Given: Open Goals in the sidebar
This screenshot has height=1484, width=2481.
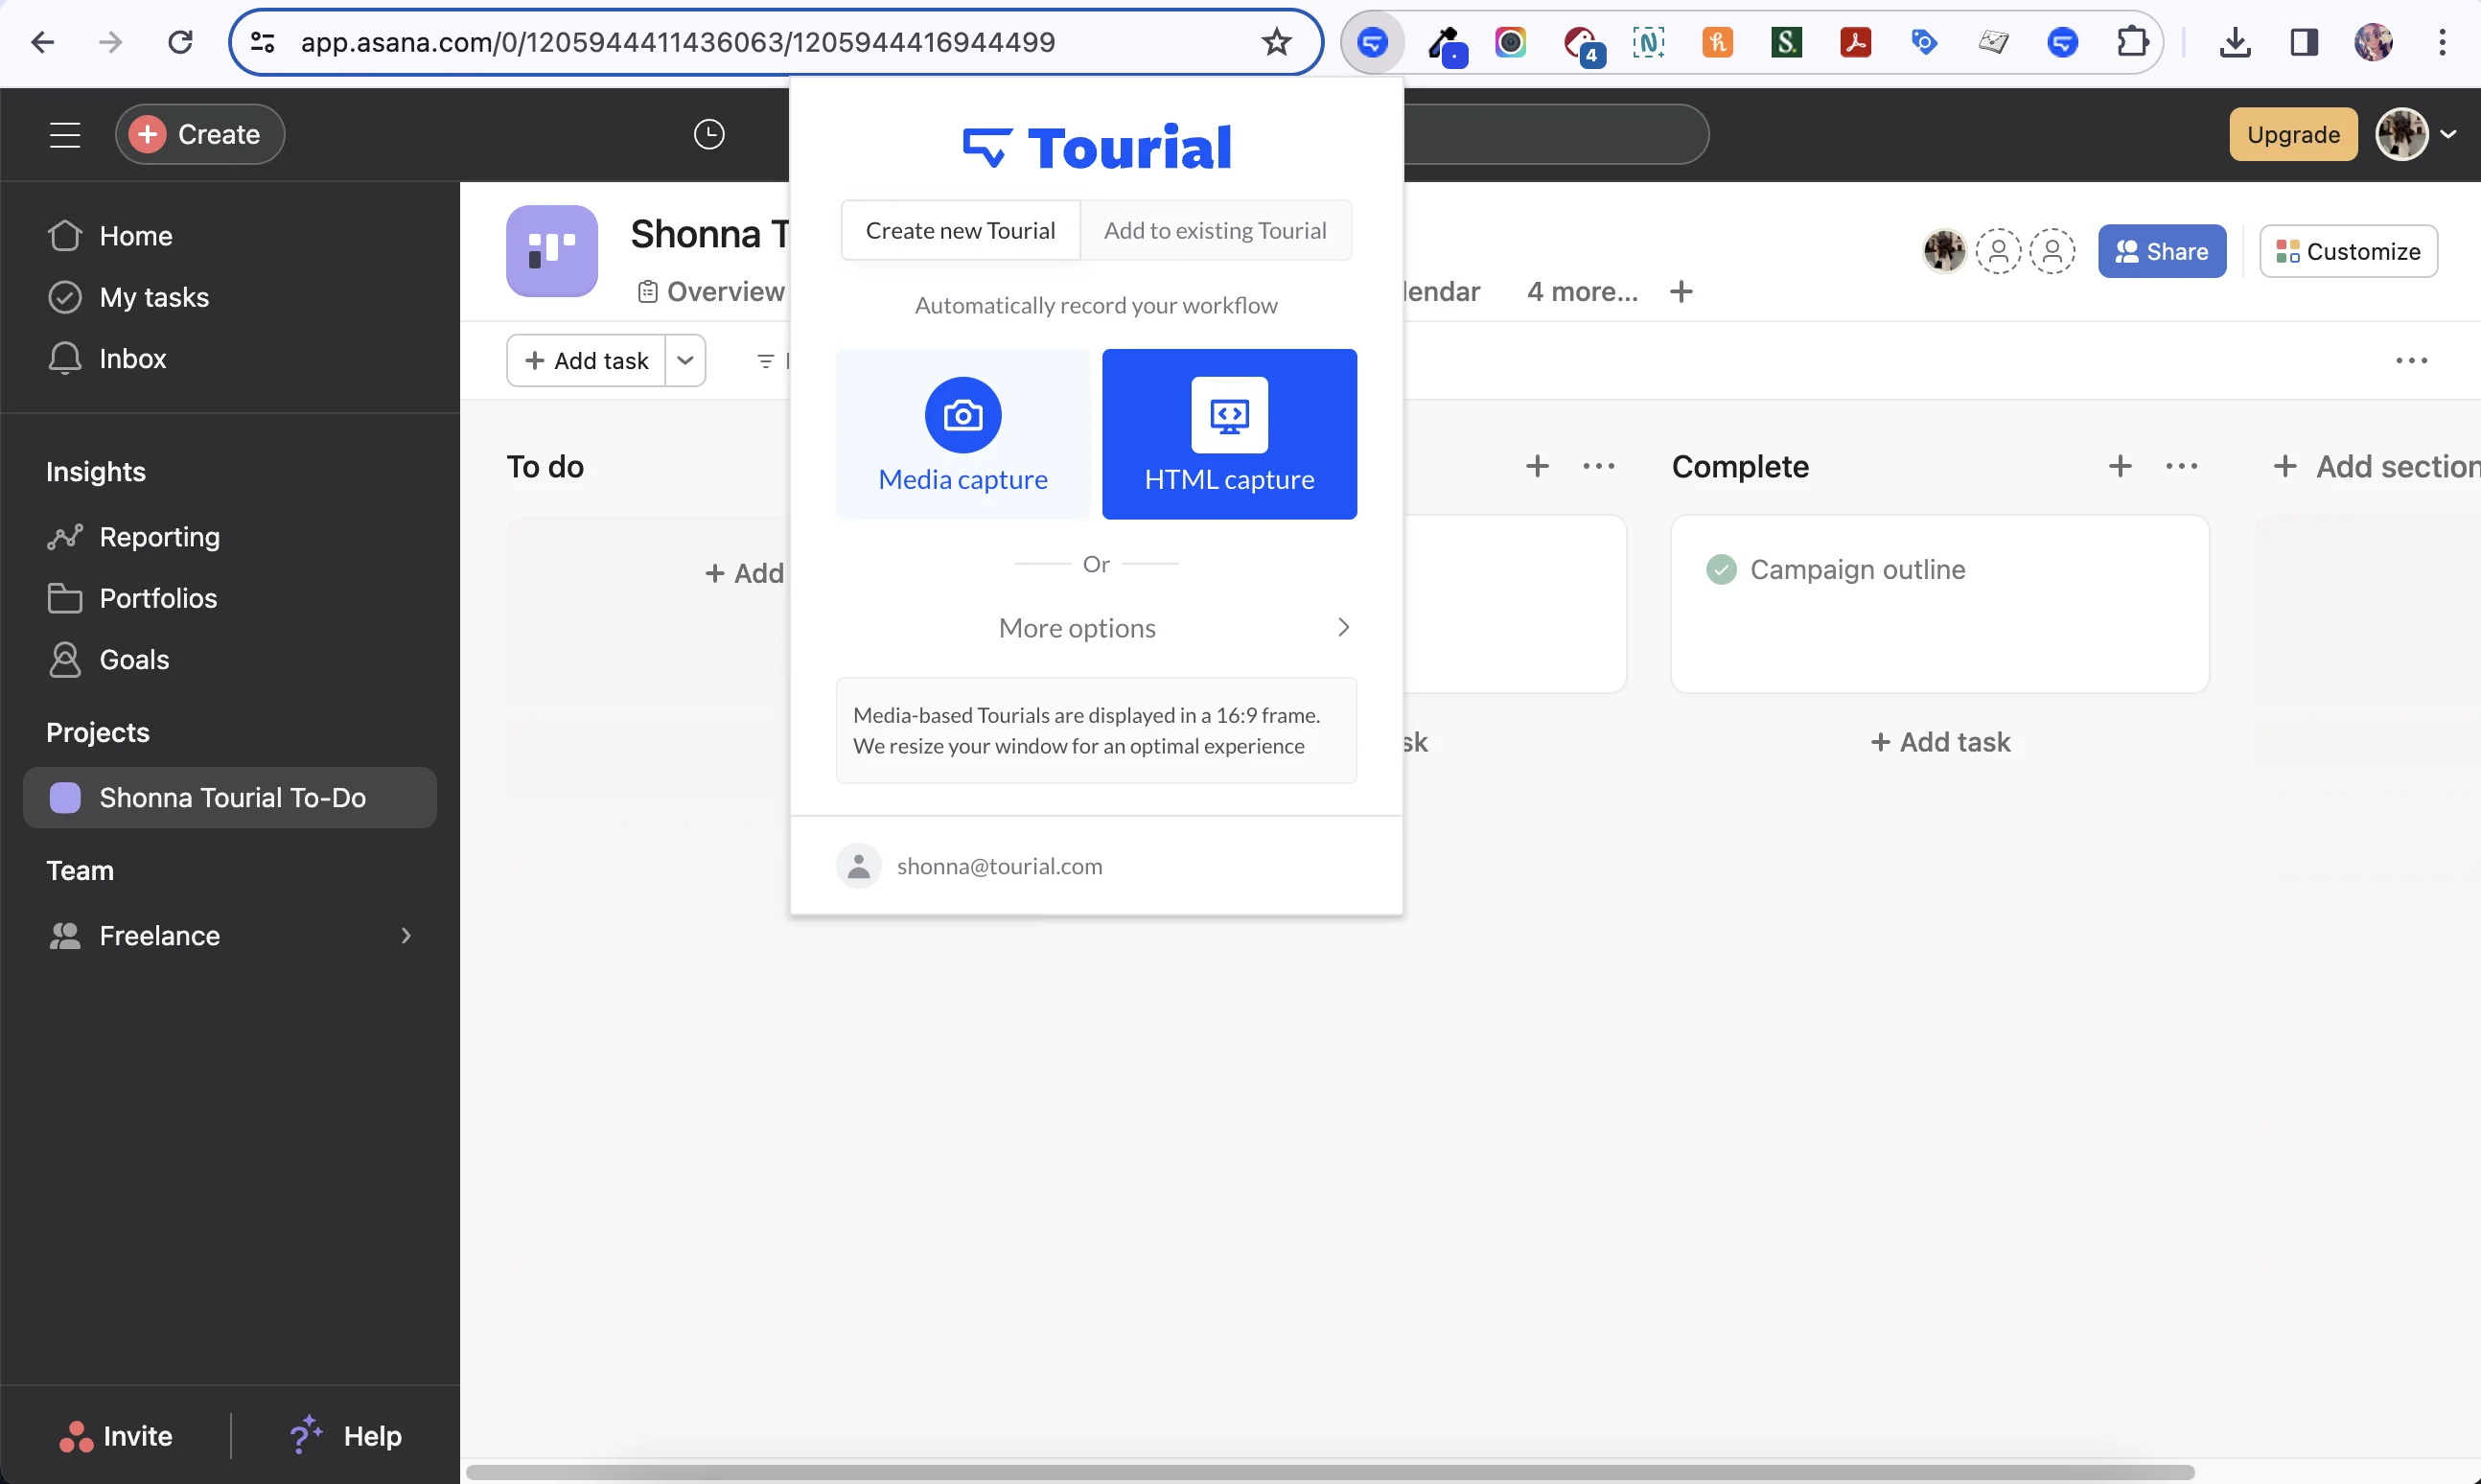Looking at the screenshot, I should pos(230,659).
